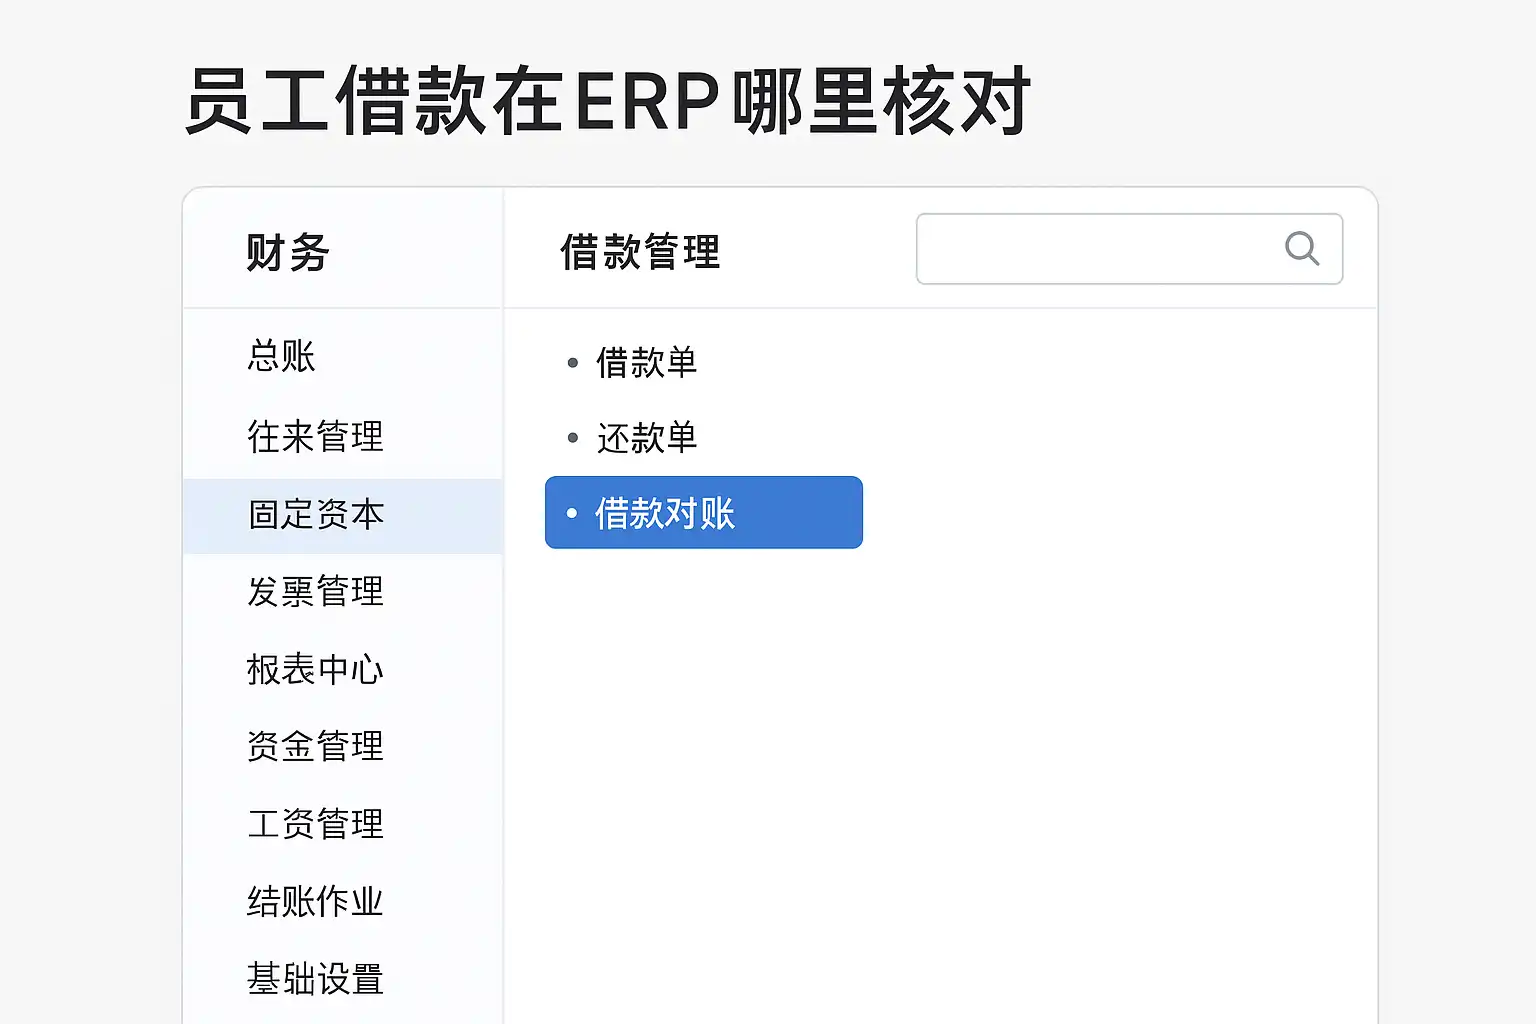Open 总账 in the sidebar

[x=281, y=356]
